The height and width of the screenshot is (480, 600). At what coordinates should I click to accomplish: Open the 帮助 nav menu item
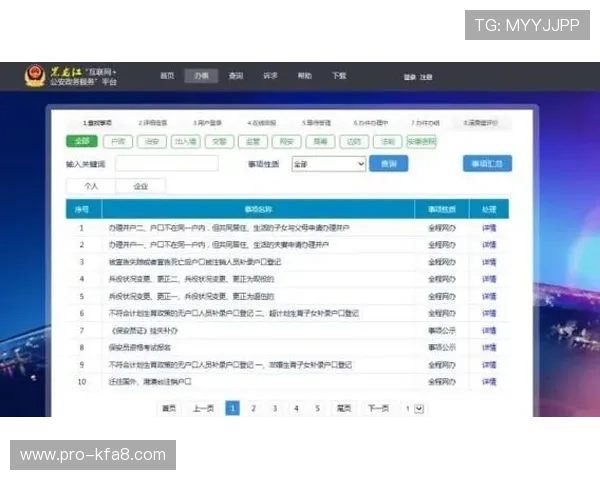point(305,76)
